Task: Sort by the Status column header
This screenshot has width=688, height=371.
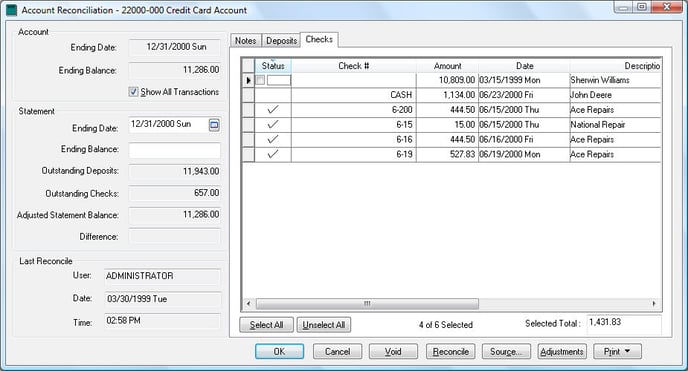Action: click(273, 66)
